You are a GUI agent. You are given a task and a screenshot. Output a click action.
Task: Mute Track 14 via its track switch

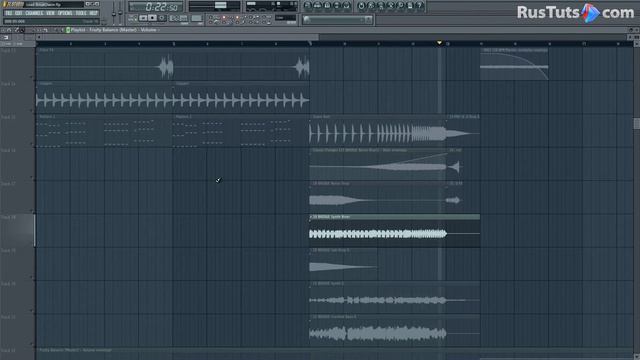31,110
